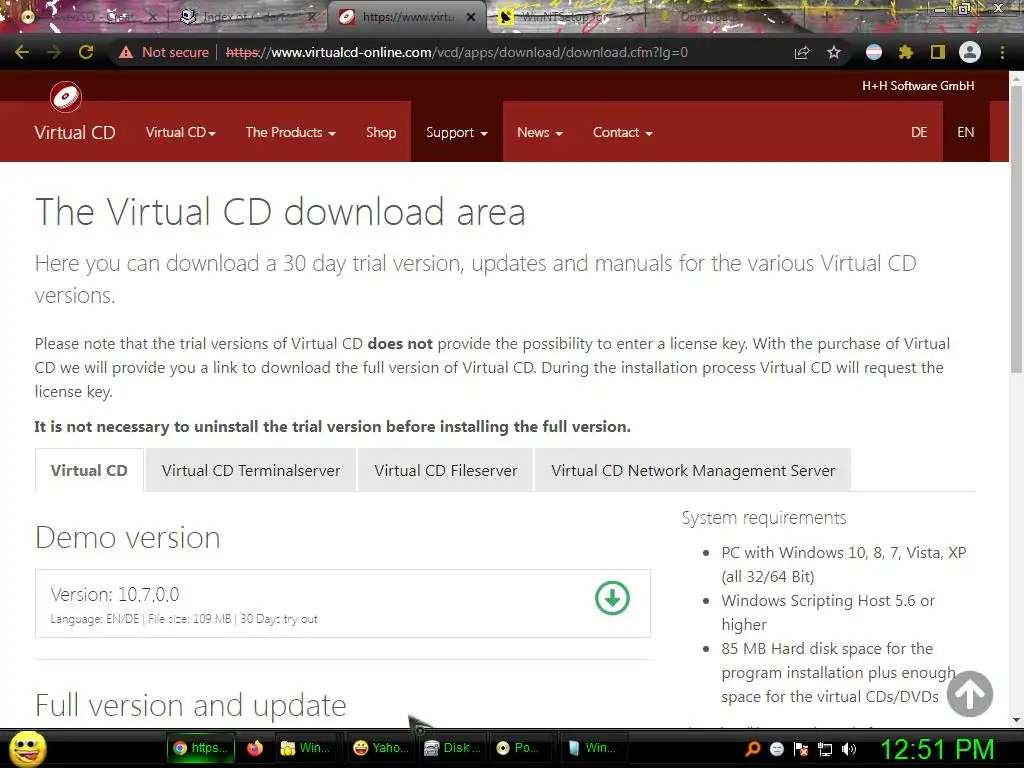Image resolution: width=1024 pixels, height=768 pixels.
Task: Open the smiley face Start button
Action: click(27, 749)
